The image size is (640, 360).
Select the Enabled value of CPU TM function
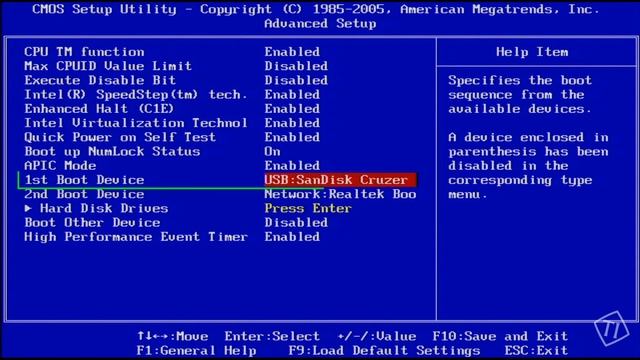(x=292, y=52)
